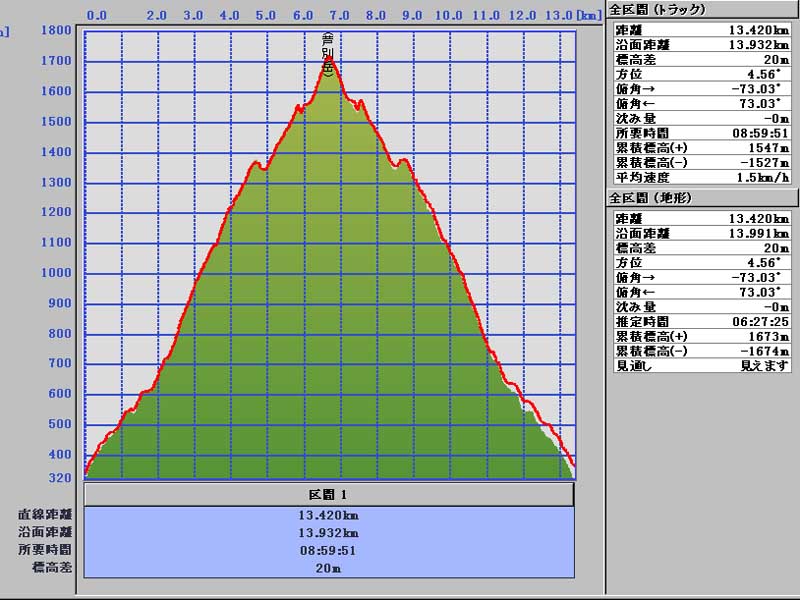The width and height of the screenshot is (800, 600).
Task: Click the 見通し value 見えます
Action: (x=764, y=367)
